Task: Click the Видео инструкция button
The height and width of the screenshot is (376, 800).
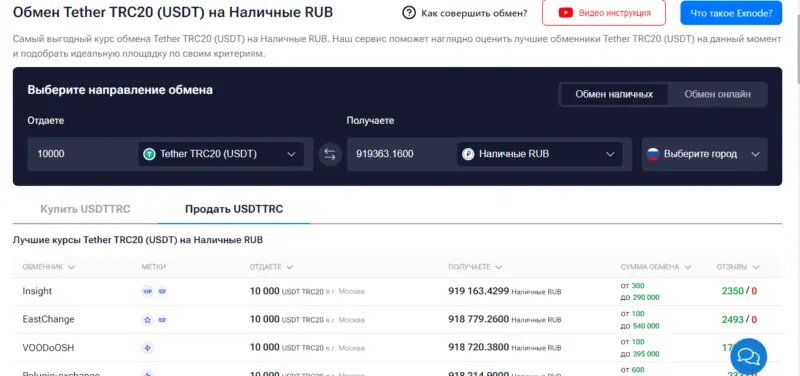Action: (x=604, y=13)
